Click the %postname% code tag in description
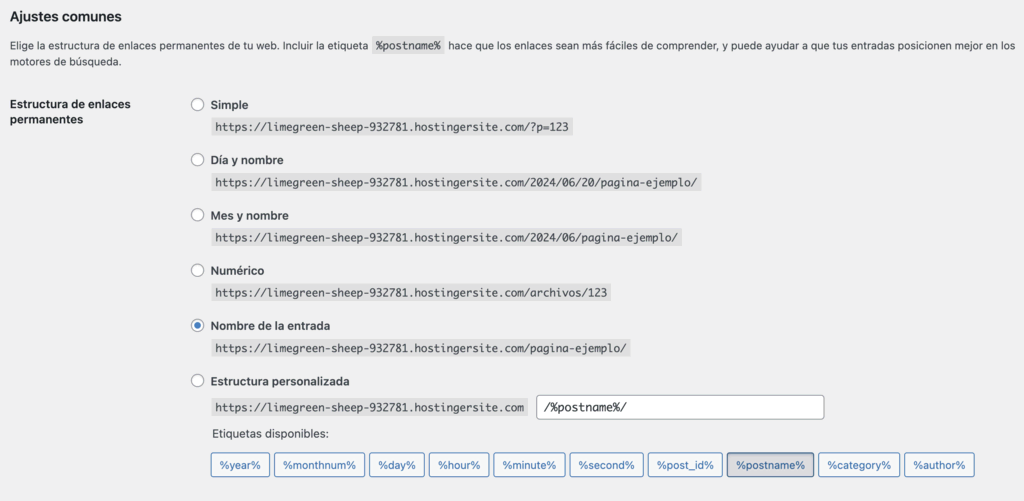 [408, 46]
